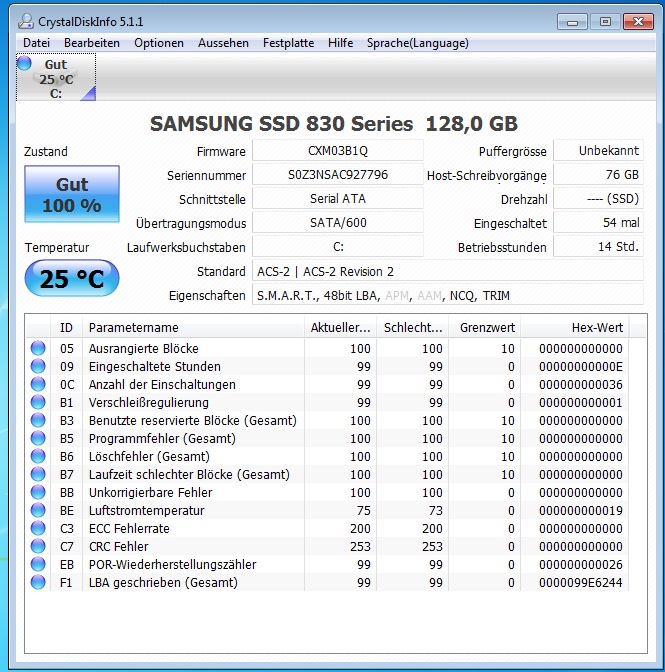This screenshot has width=665, height=672.
Task: Click status orb for Benutzte reservierte Blöcke
Action: 38,420
